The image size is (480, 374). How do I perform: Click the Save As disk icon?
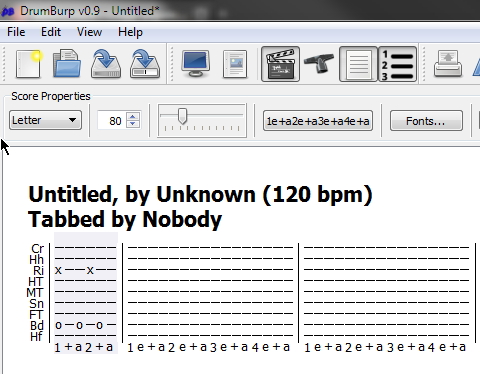point(145,64)
